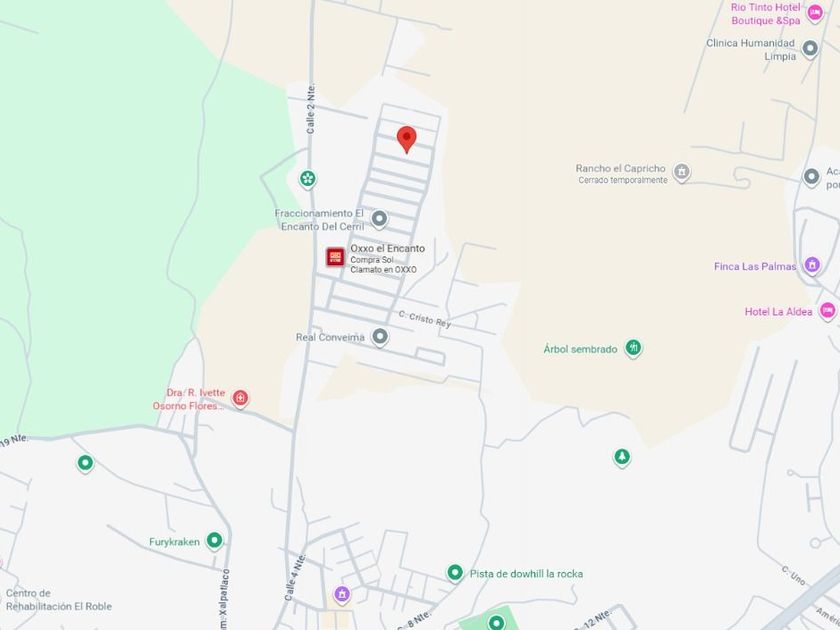840x630 pixels.
Task: Click the Clinica Humanidad Limpia marker
Action: pyautogui.click(x=810, y=49)
